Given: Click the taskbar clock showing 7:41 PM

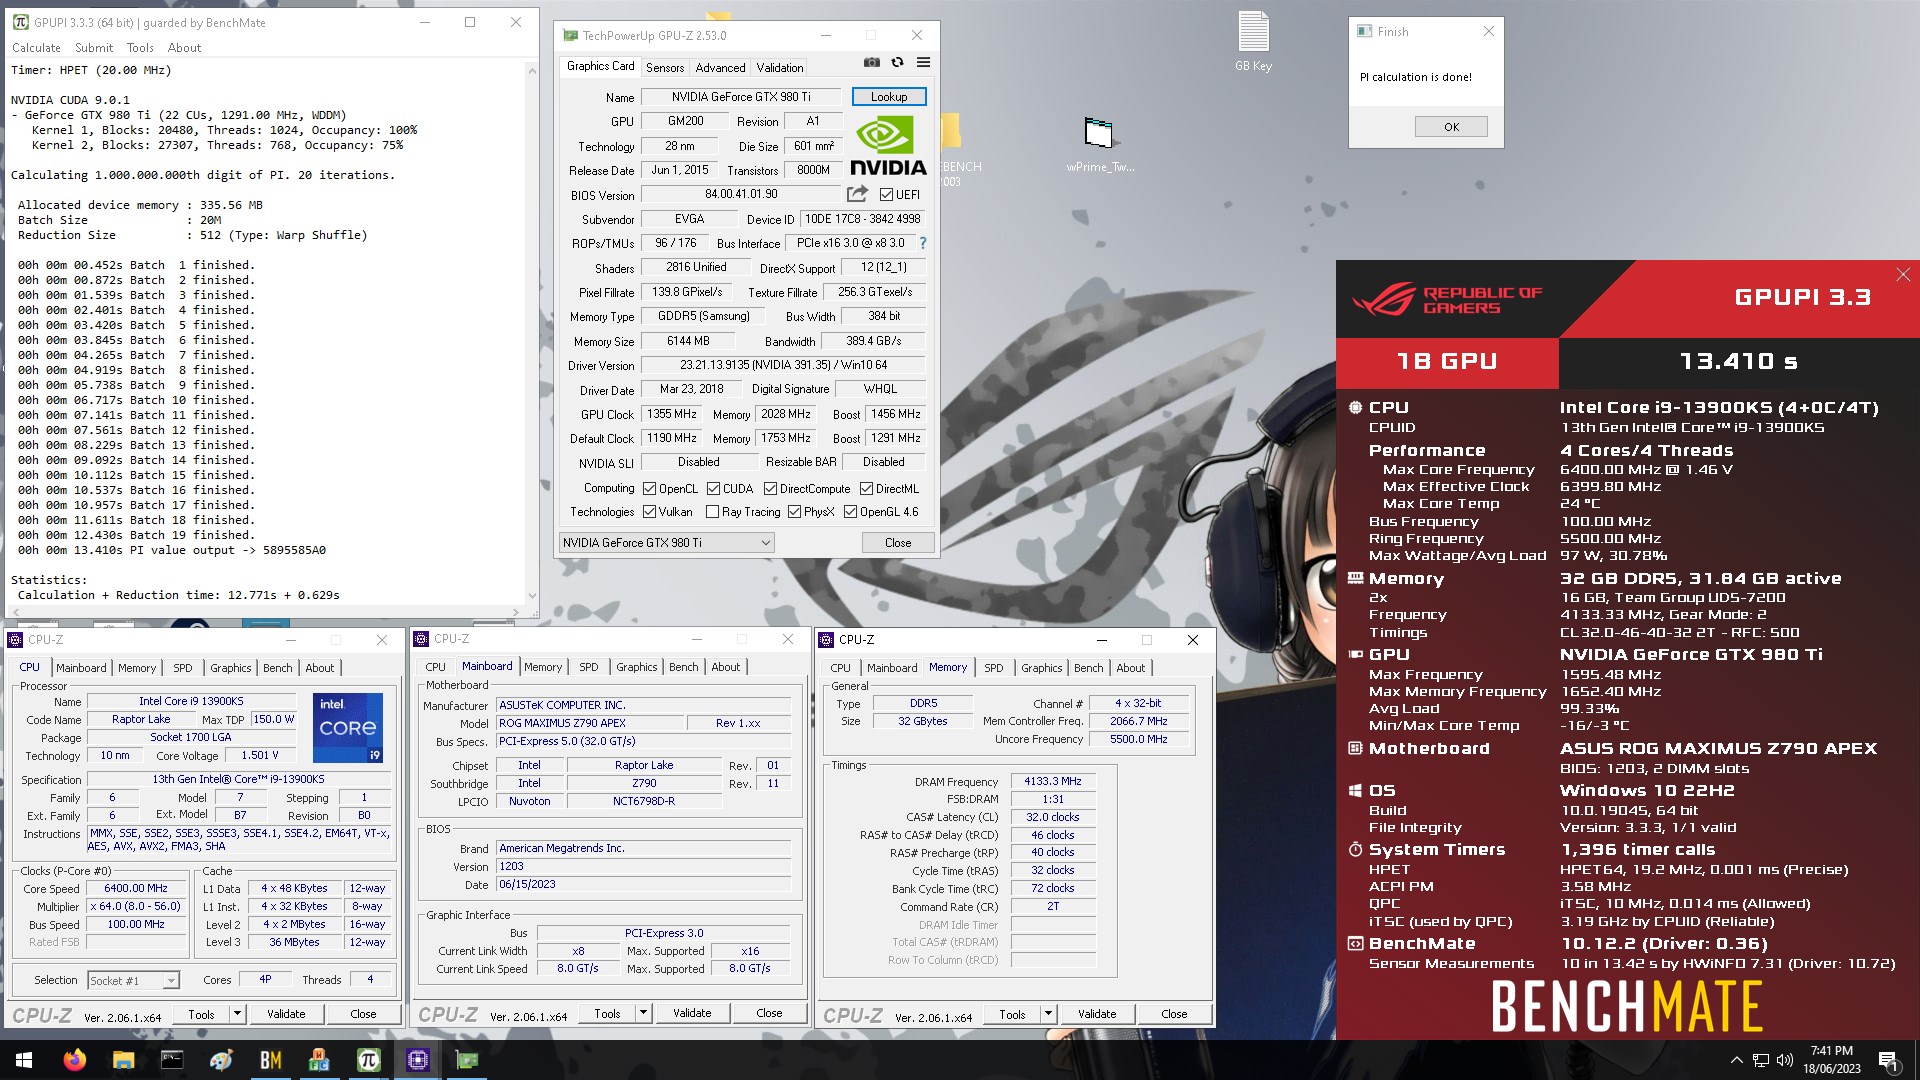Looking at the screenshot, I should pyautogui.click(x=1831, y=1060).
